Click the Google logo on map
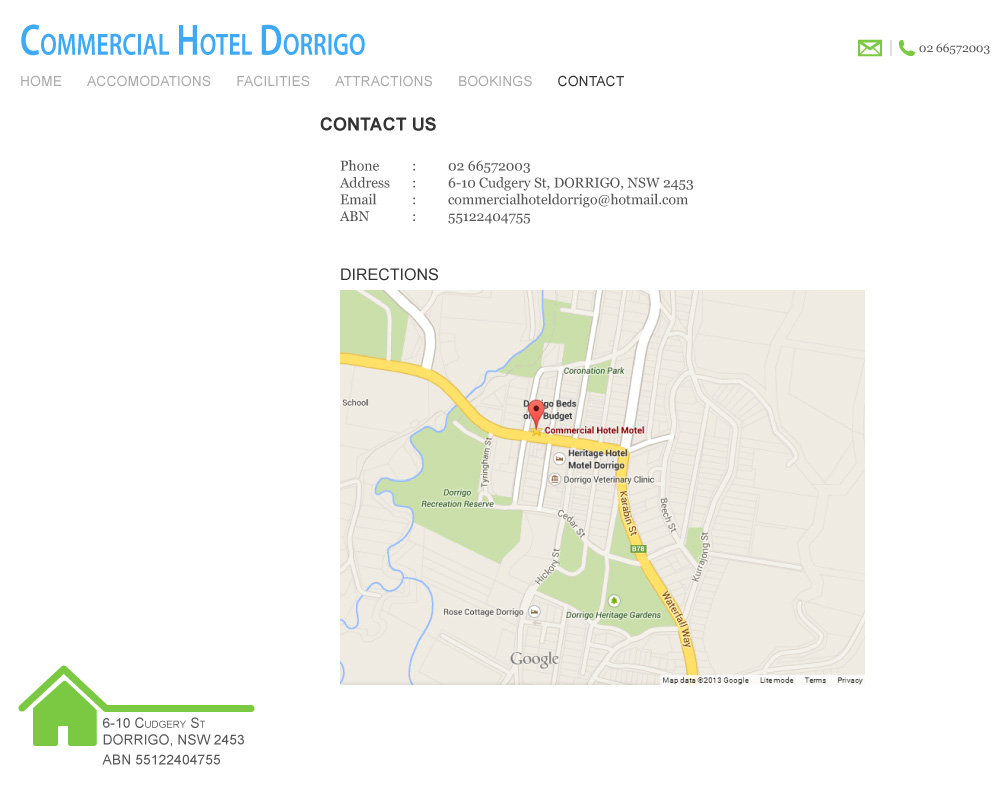The width and height of the screenshot is (1000, 800). coord(534,659)
